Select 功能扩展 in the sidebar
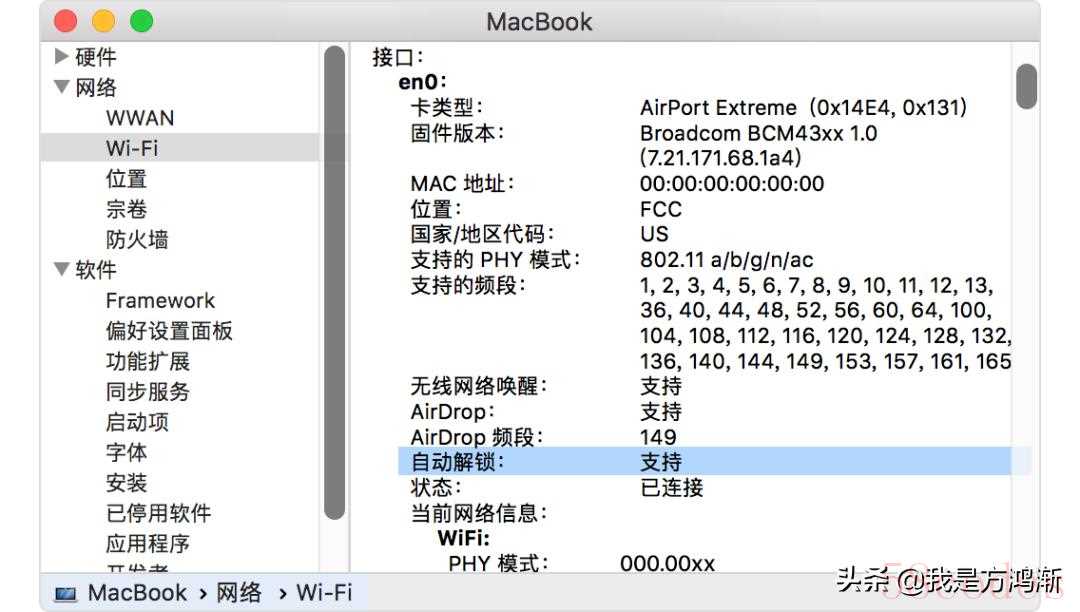The image size is (1080, 612). (x=147, y=361)
